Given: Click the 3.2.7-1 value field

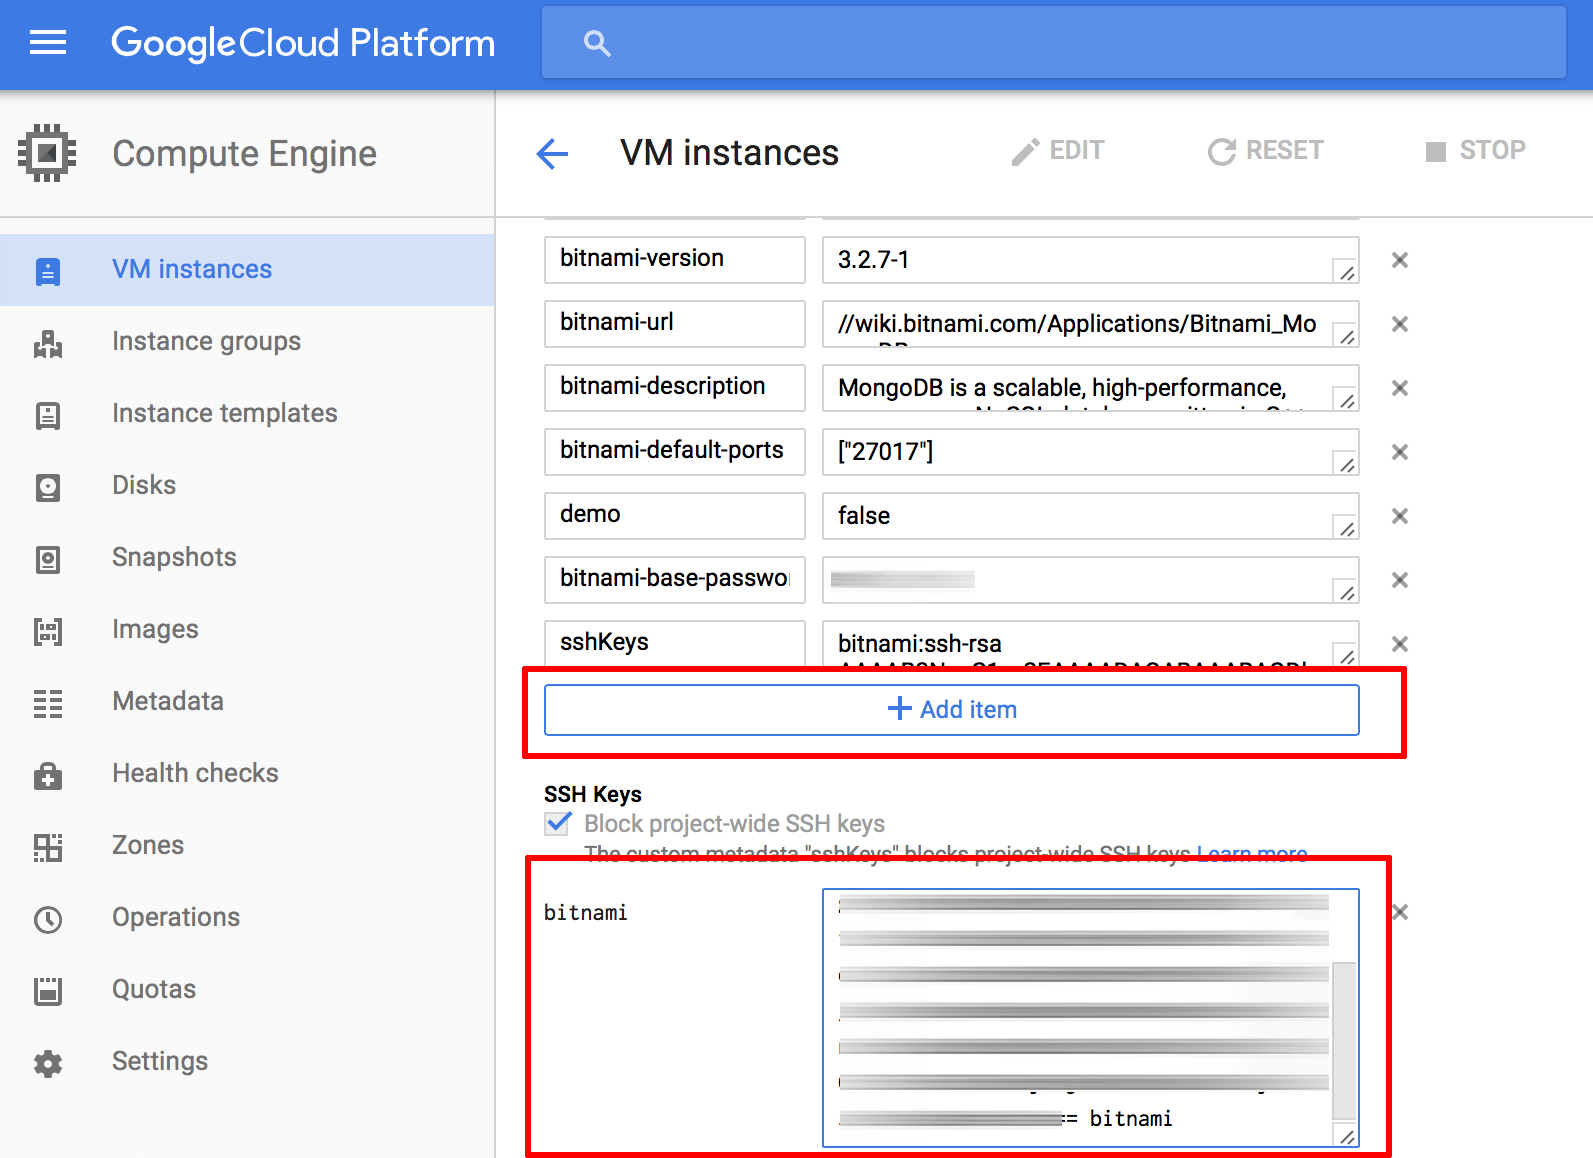Looking at the screenshot, I should coord(1091,260).
